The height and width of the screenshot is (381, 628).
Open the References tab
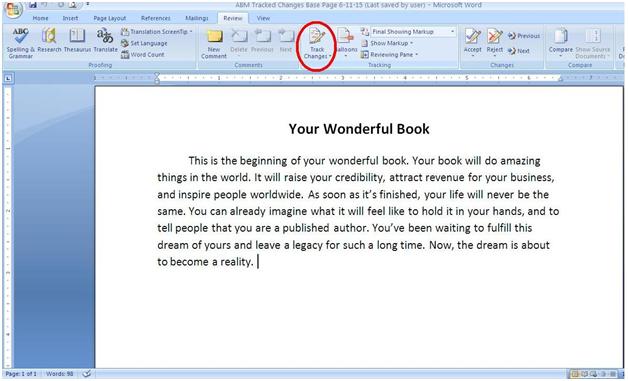click(x=155, y=18)
